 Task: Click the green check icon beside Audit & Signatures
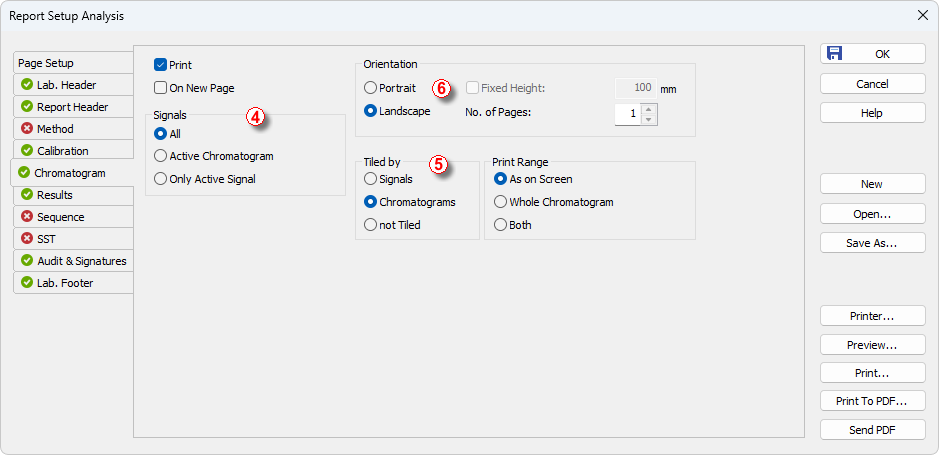pos(27,261)
